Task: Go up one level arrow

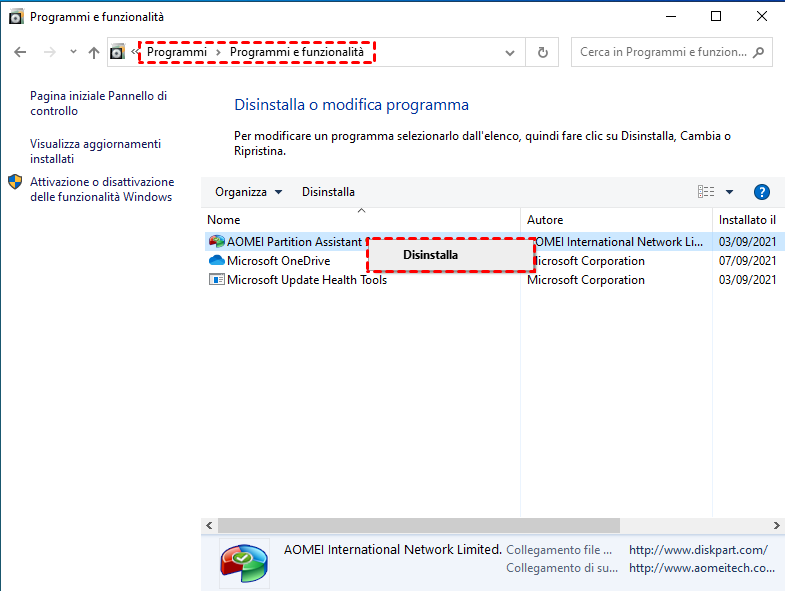Action: (94, 52)
